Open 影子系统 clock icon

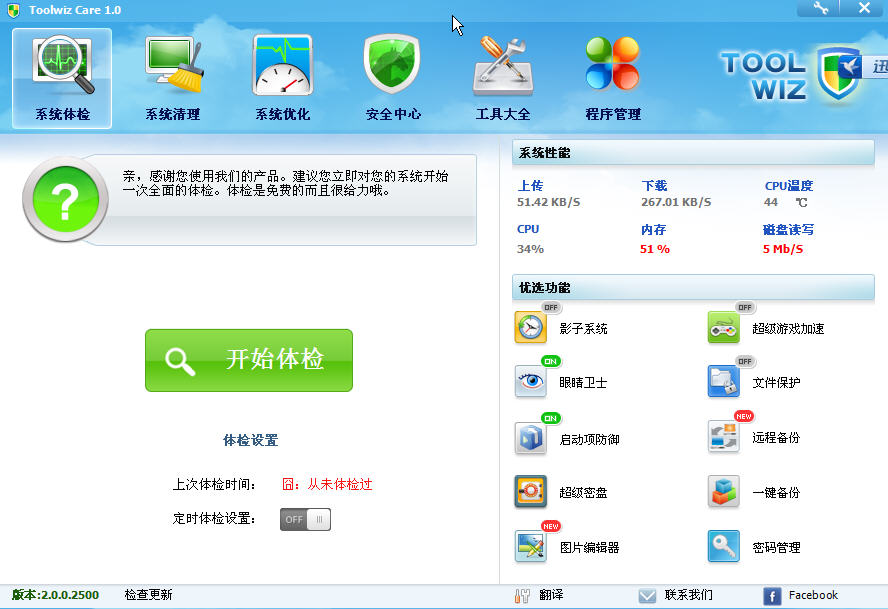[x=531, y=327]
